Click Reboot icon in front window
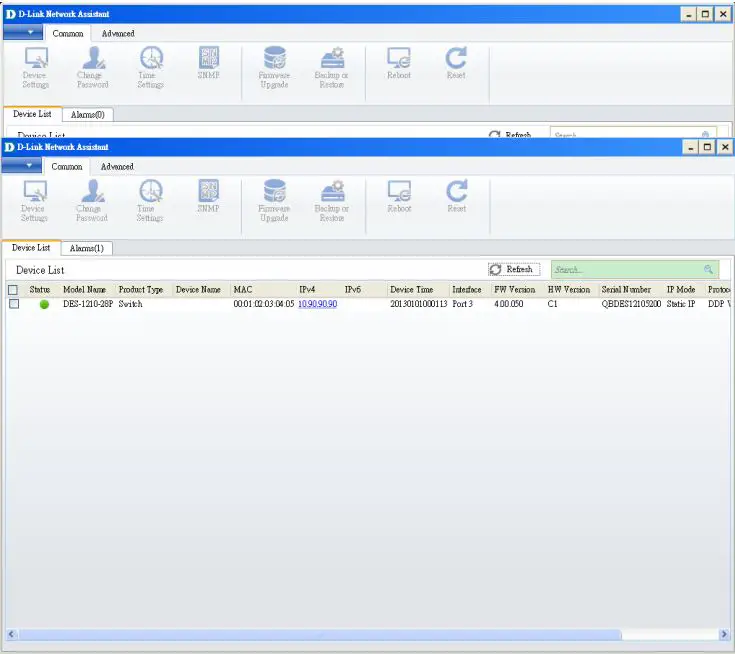This screenshot has width=735, height=654. pos(399,196)
